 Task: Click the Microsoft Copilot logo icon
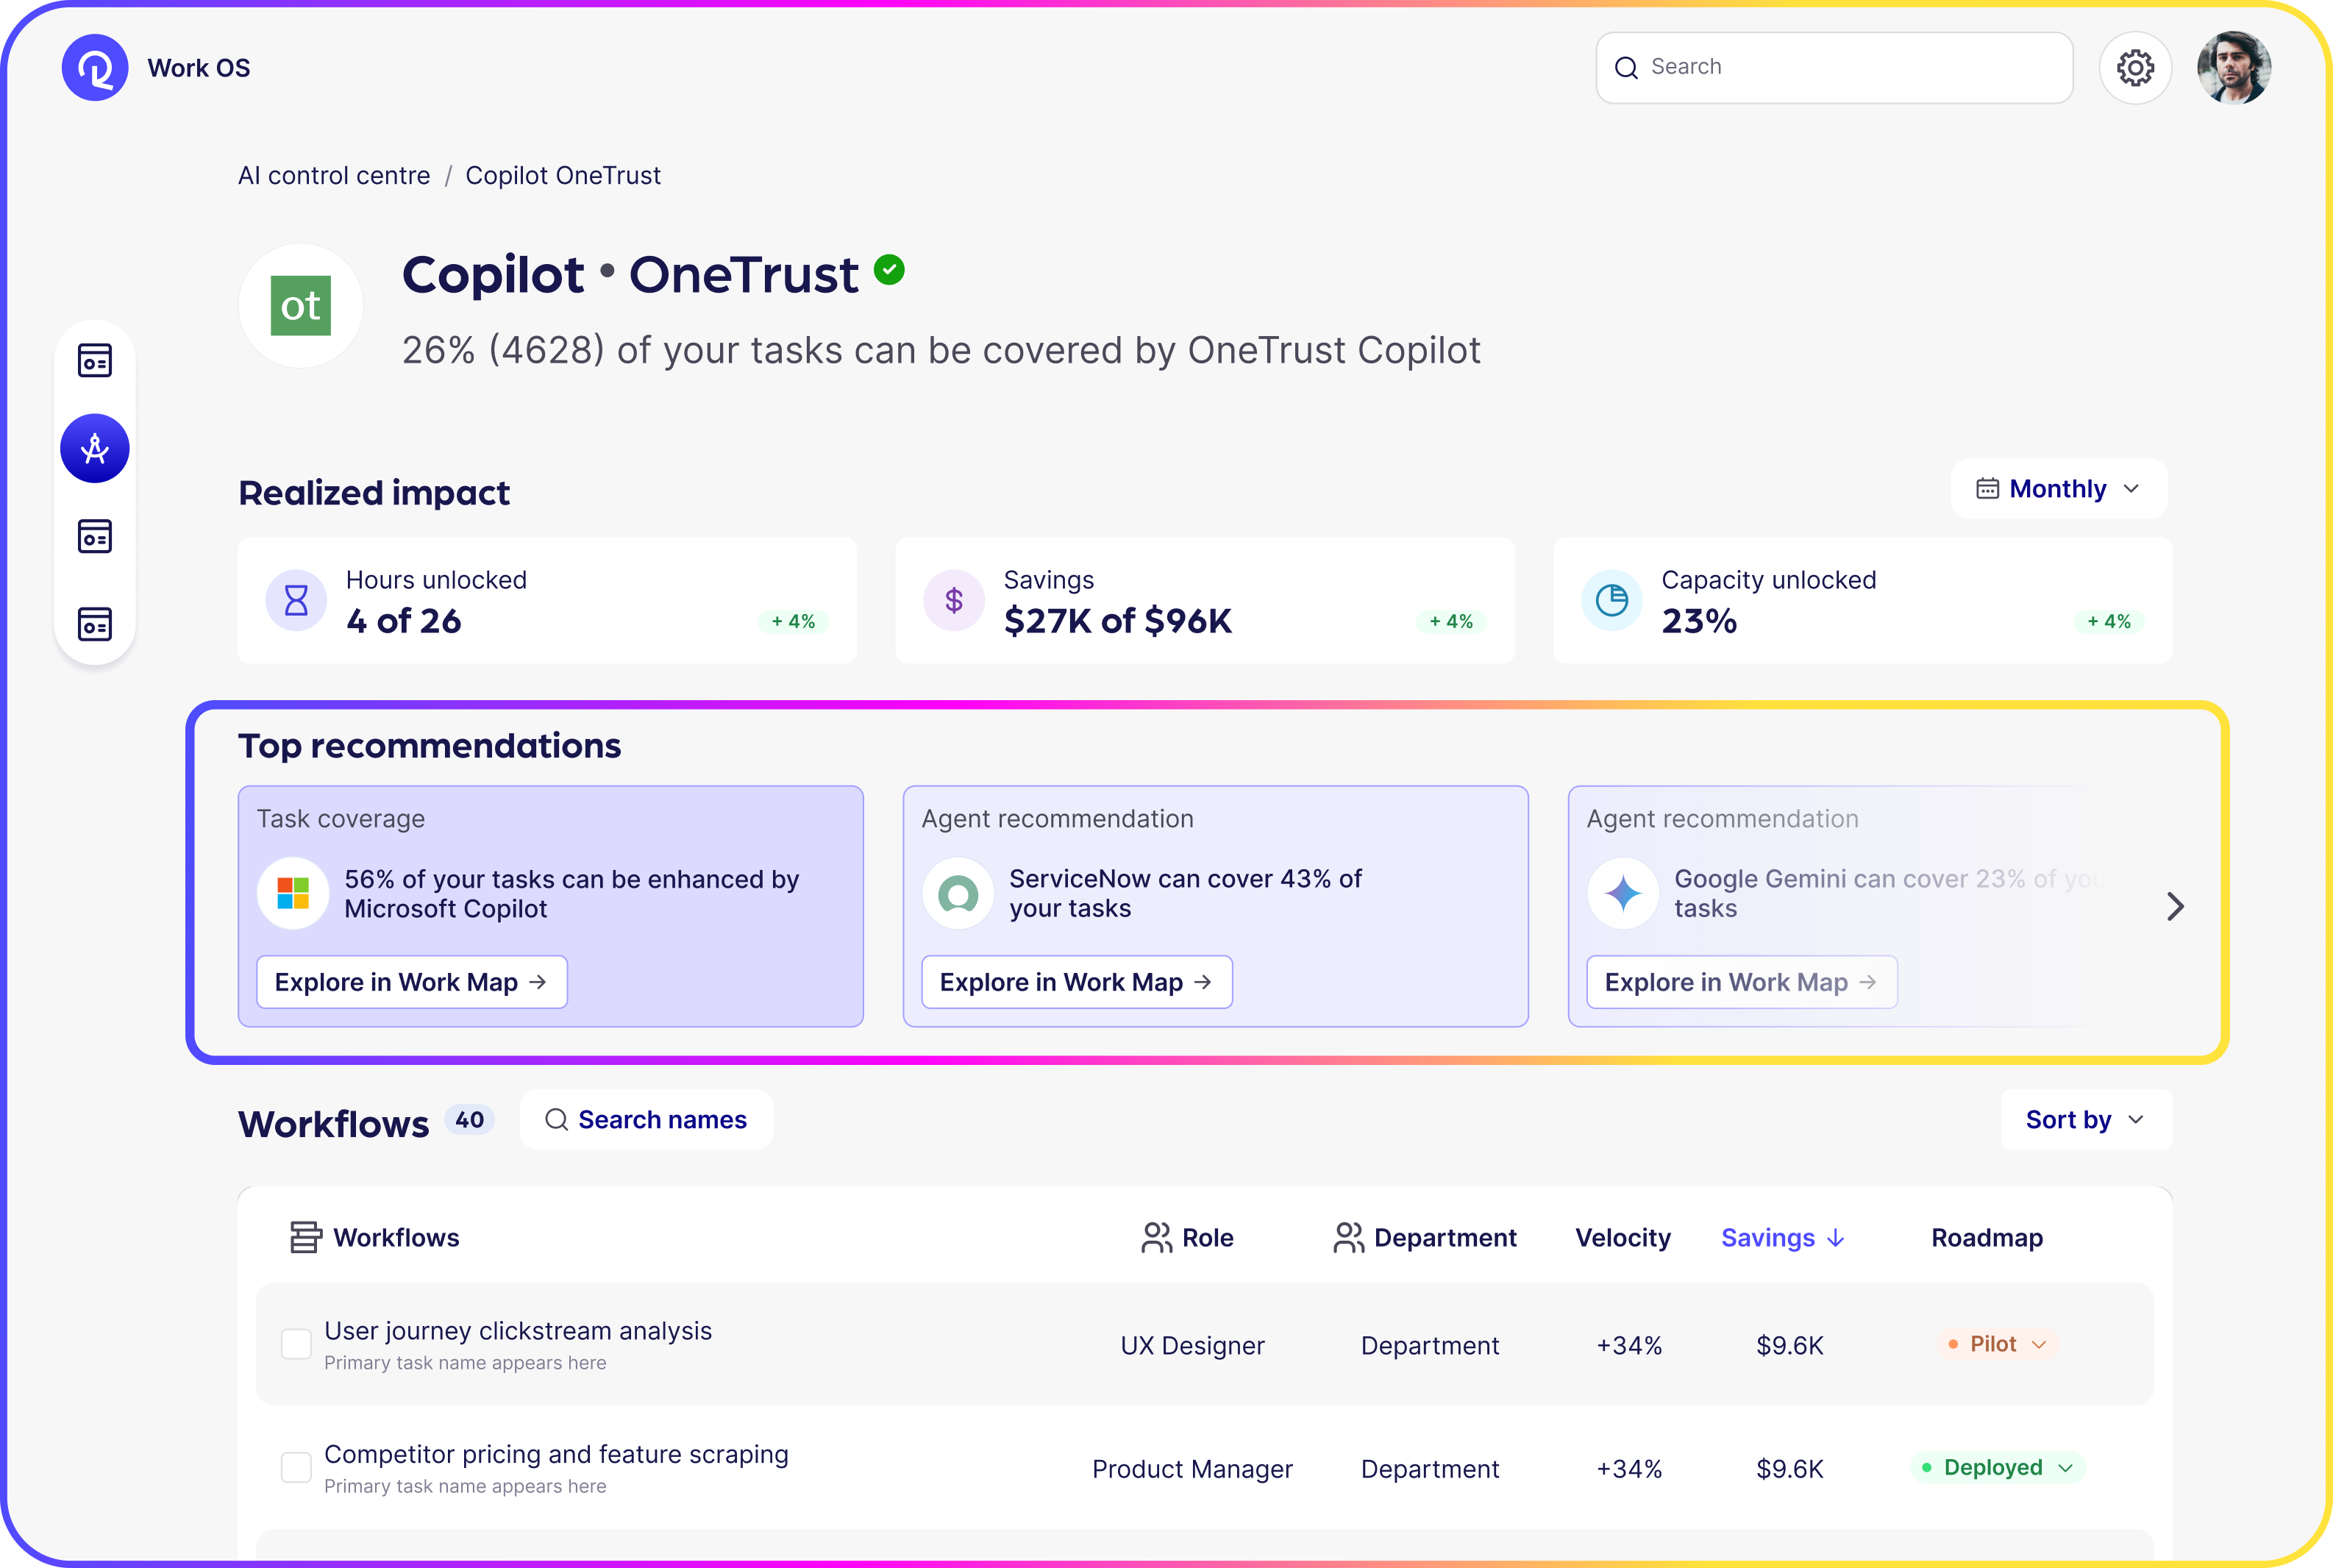(293, 893)
